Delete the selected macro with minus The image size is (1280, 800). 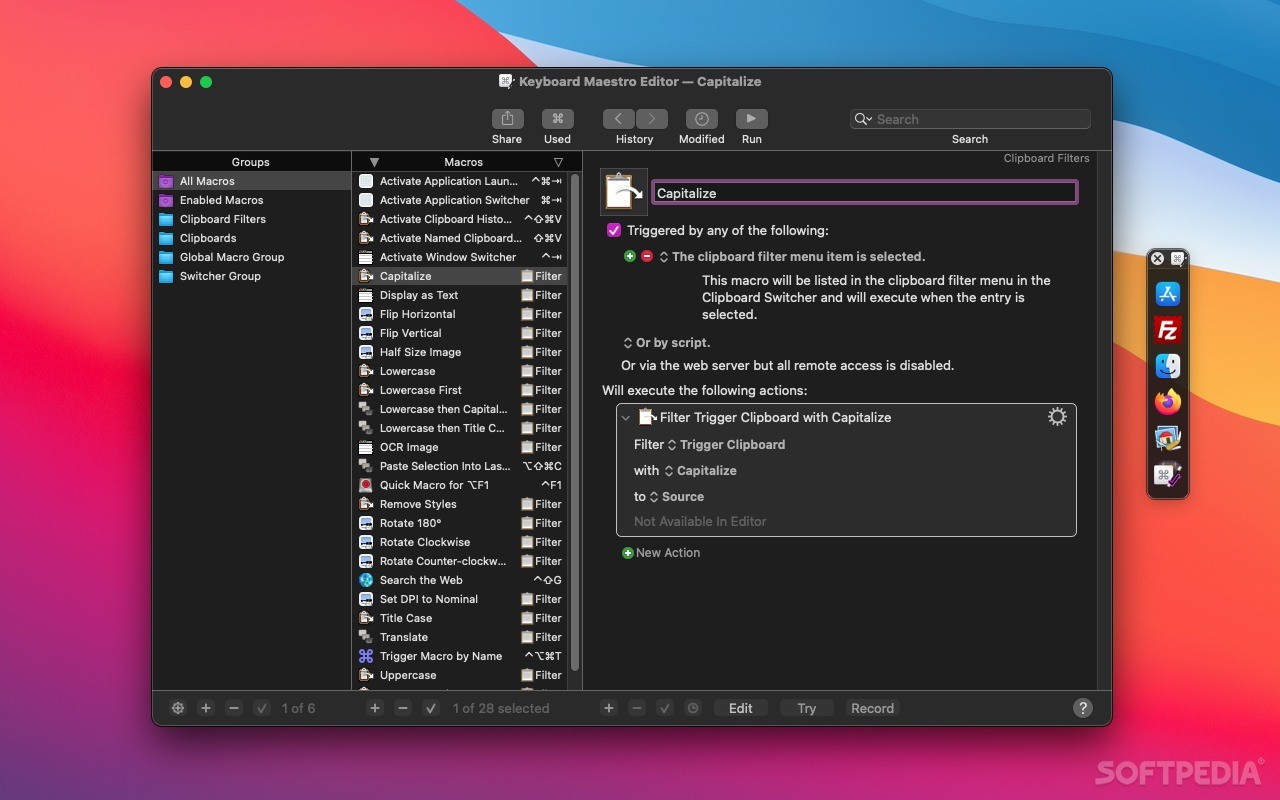pyautogui.click(x=403, y=708)
